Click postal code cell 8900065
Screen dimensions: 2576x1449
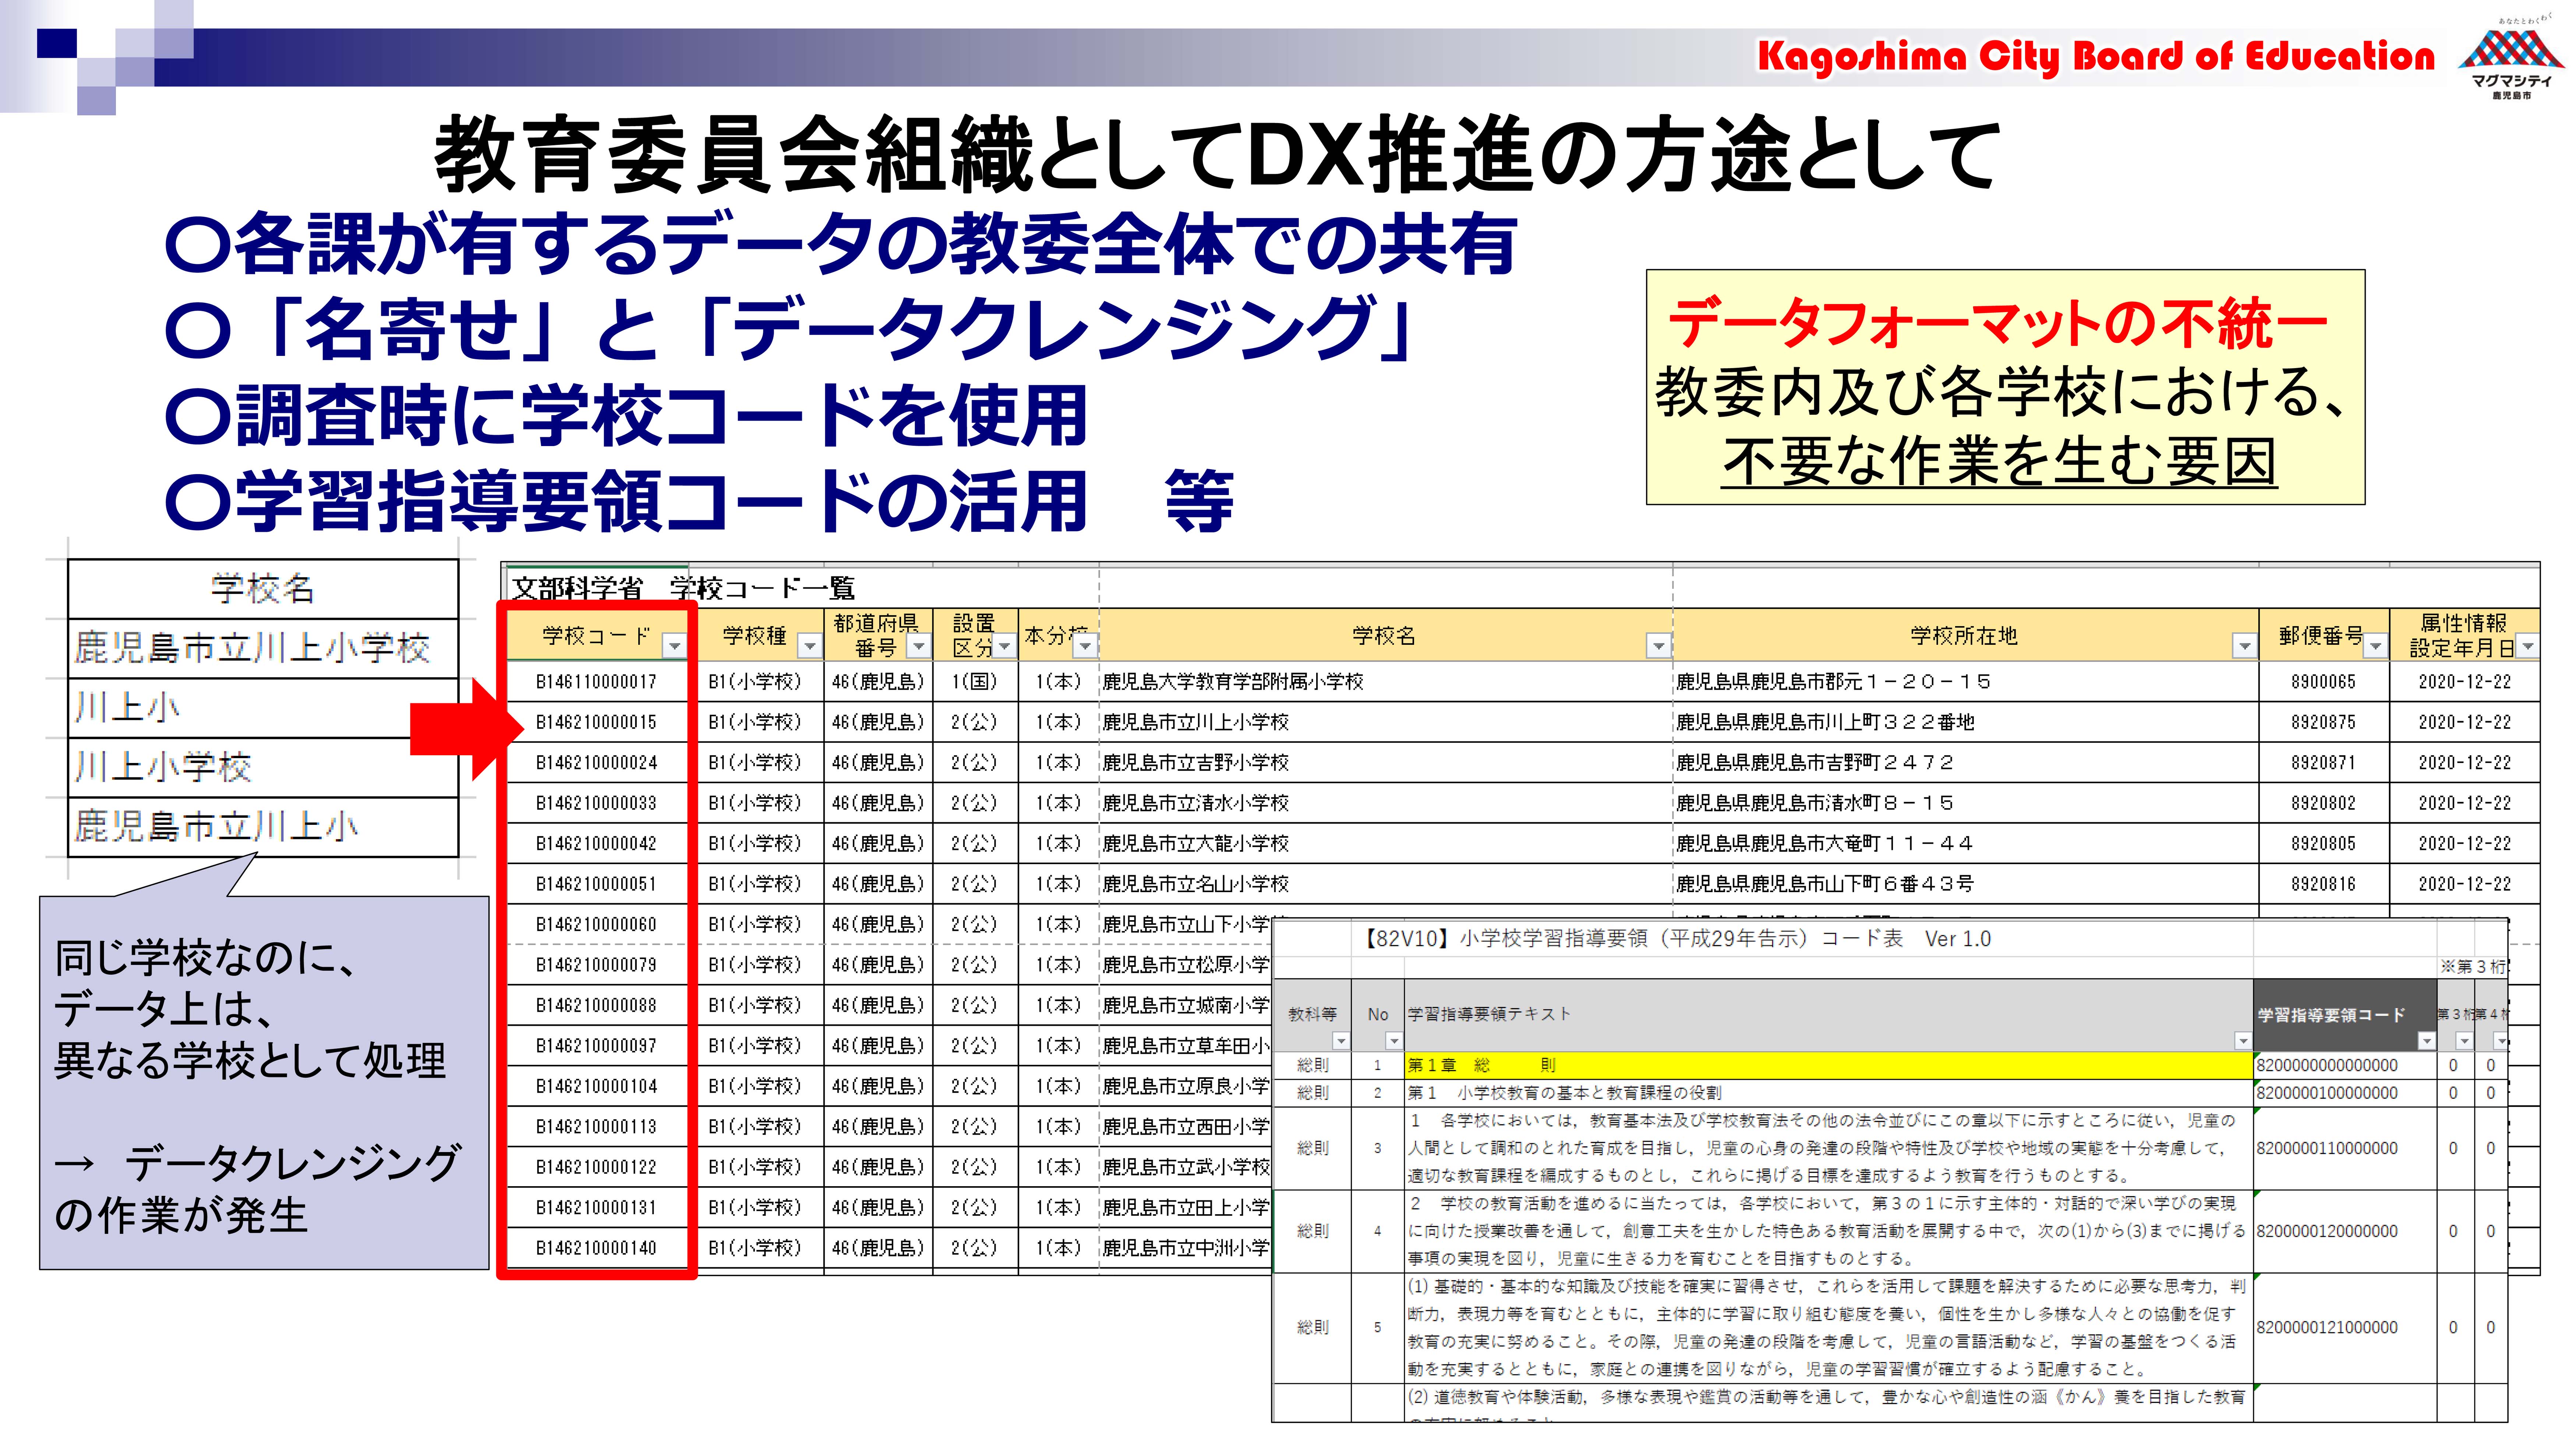pos(2323,682)
